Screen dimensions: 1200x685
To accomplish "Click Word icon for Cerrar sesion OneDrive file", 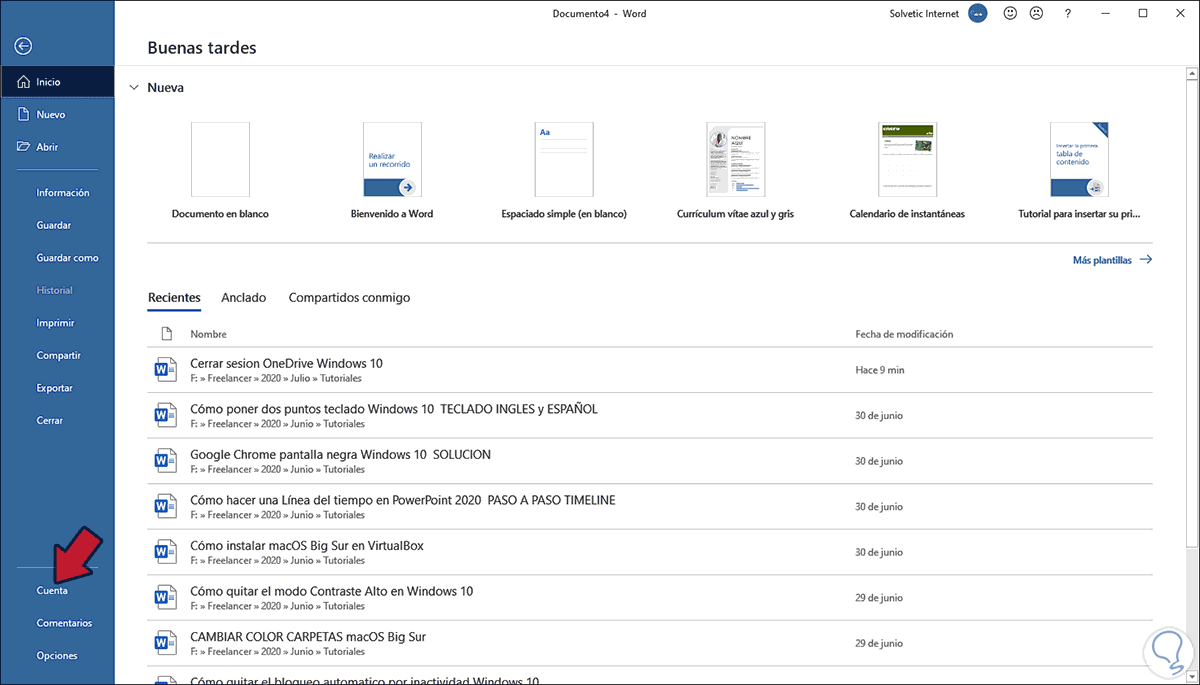I will pos(164,370).
